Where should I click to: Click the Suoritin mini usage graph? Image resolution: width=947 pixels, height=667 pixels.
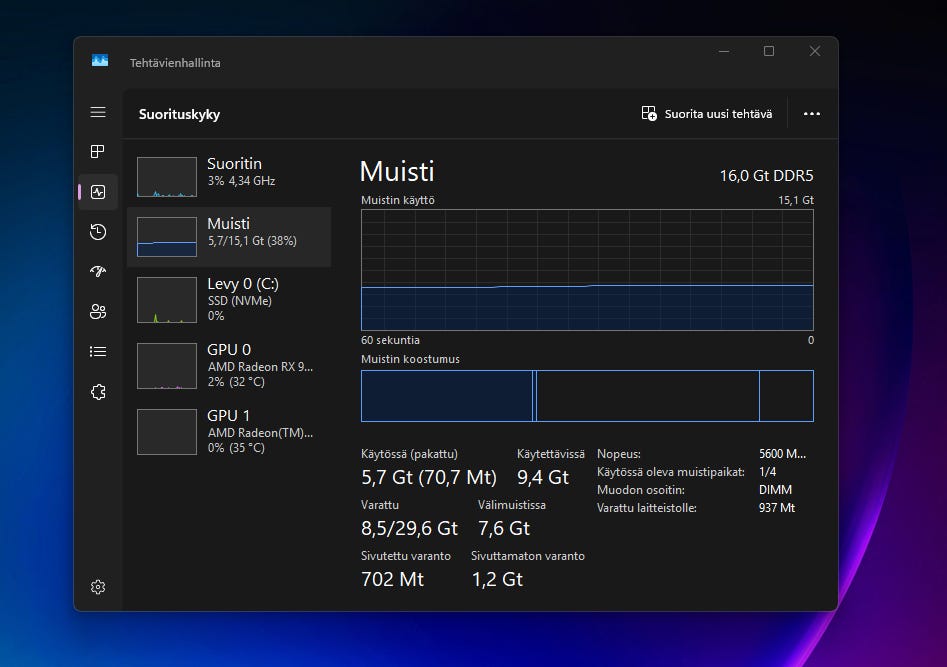click(167, 177)
